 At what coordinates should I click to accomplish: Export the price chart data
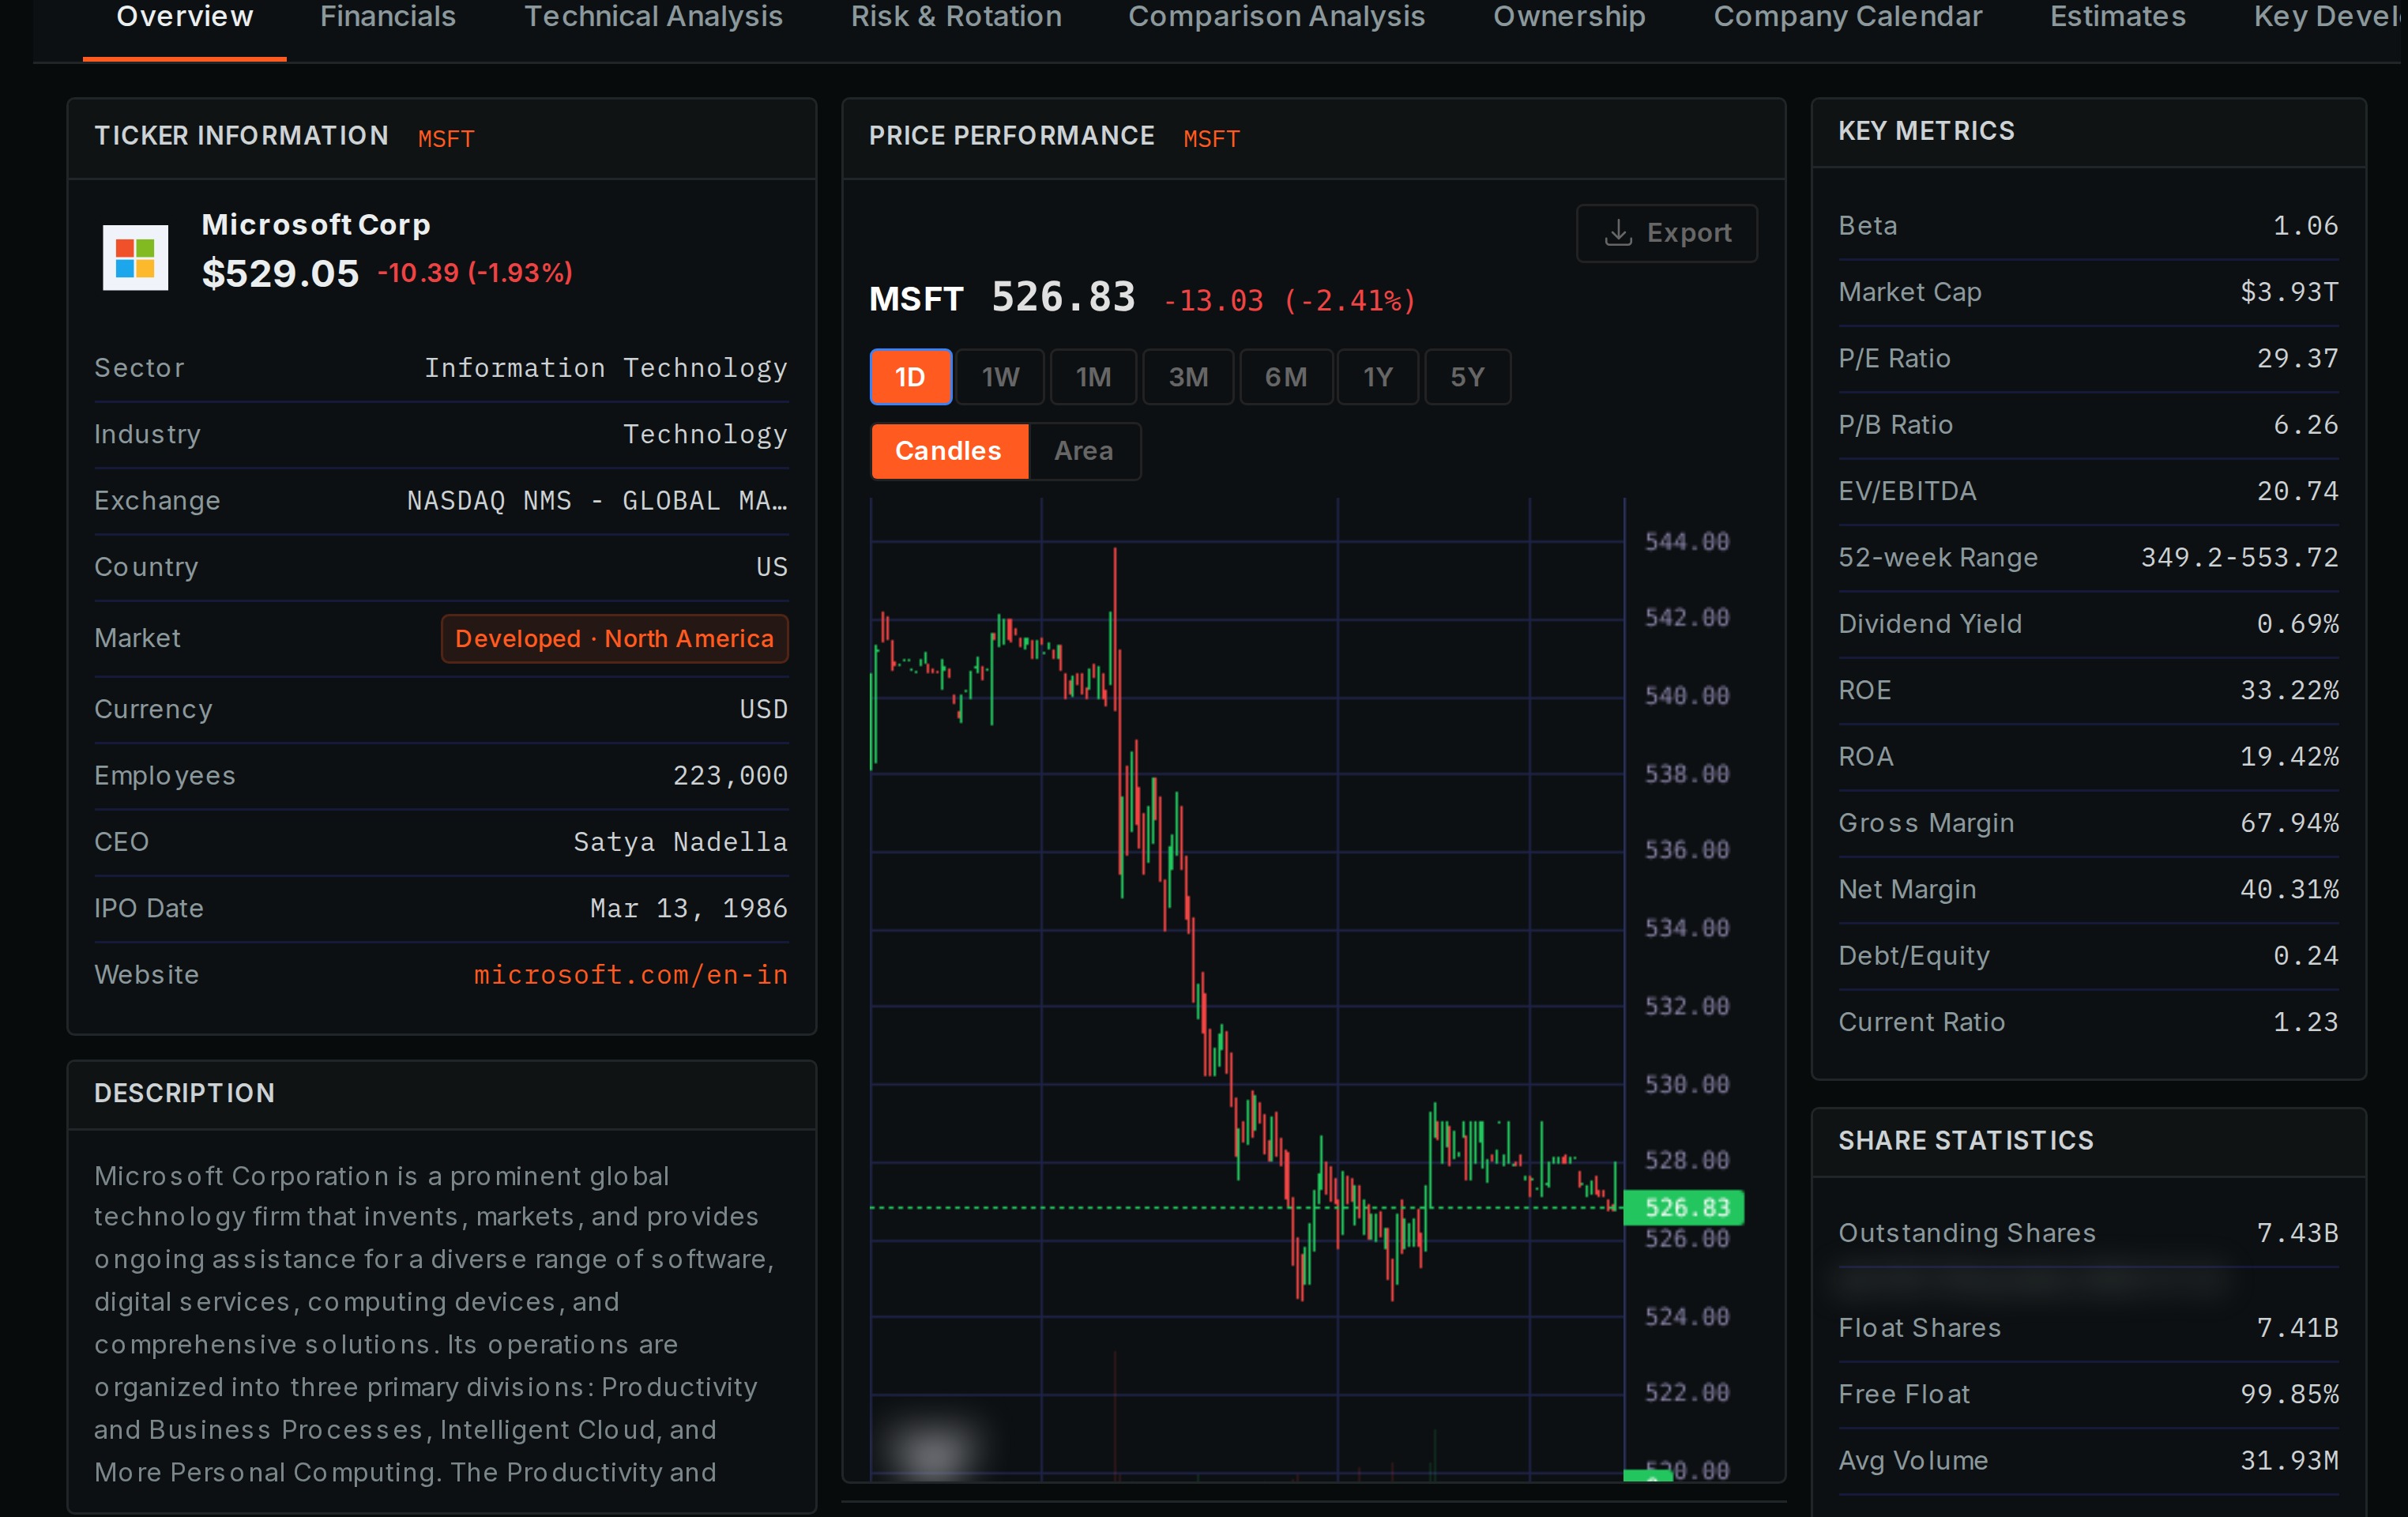click(1666, 233)
